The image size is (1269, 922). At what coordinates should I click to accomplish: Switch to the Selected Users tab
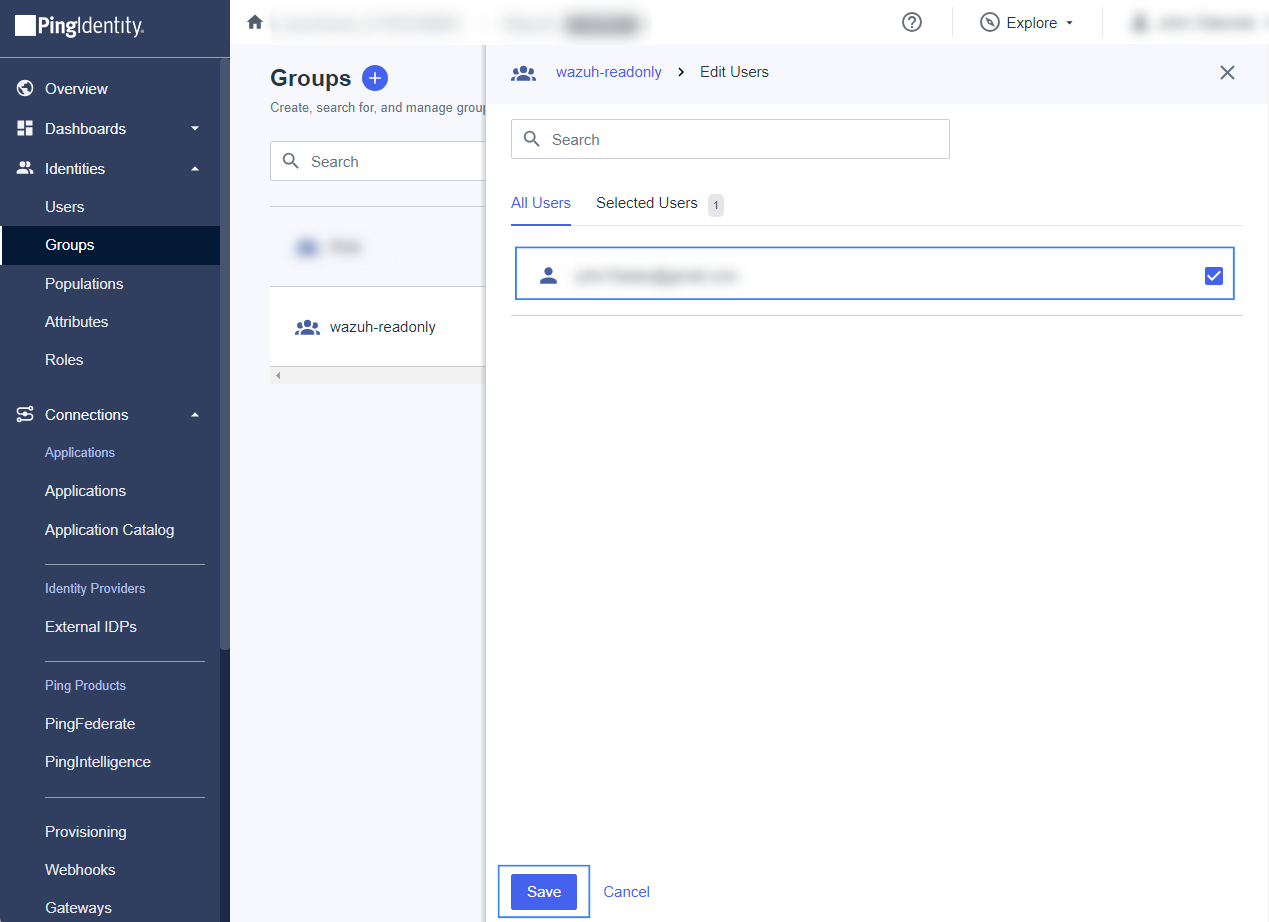click(646, 203)
